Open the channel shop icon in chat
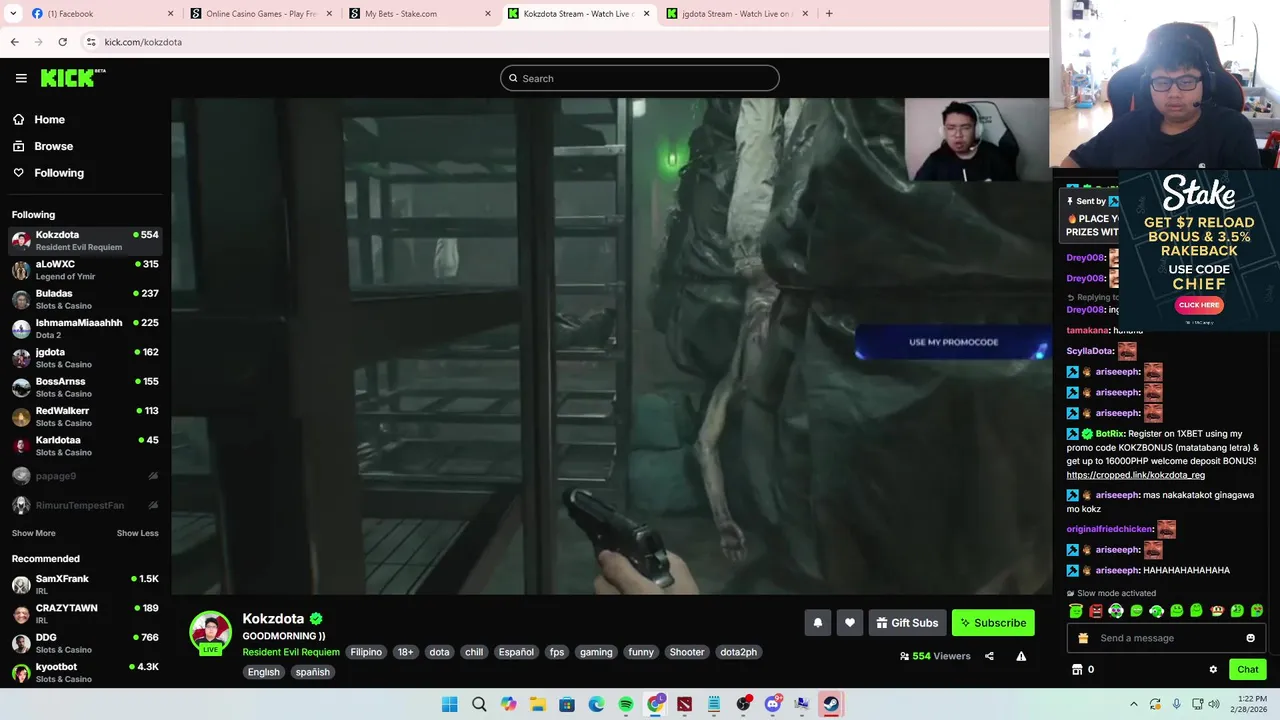Image resolution: width=1280 pixels, height=720 pixels. point(1077,670)
